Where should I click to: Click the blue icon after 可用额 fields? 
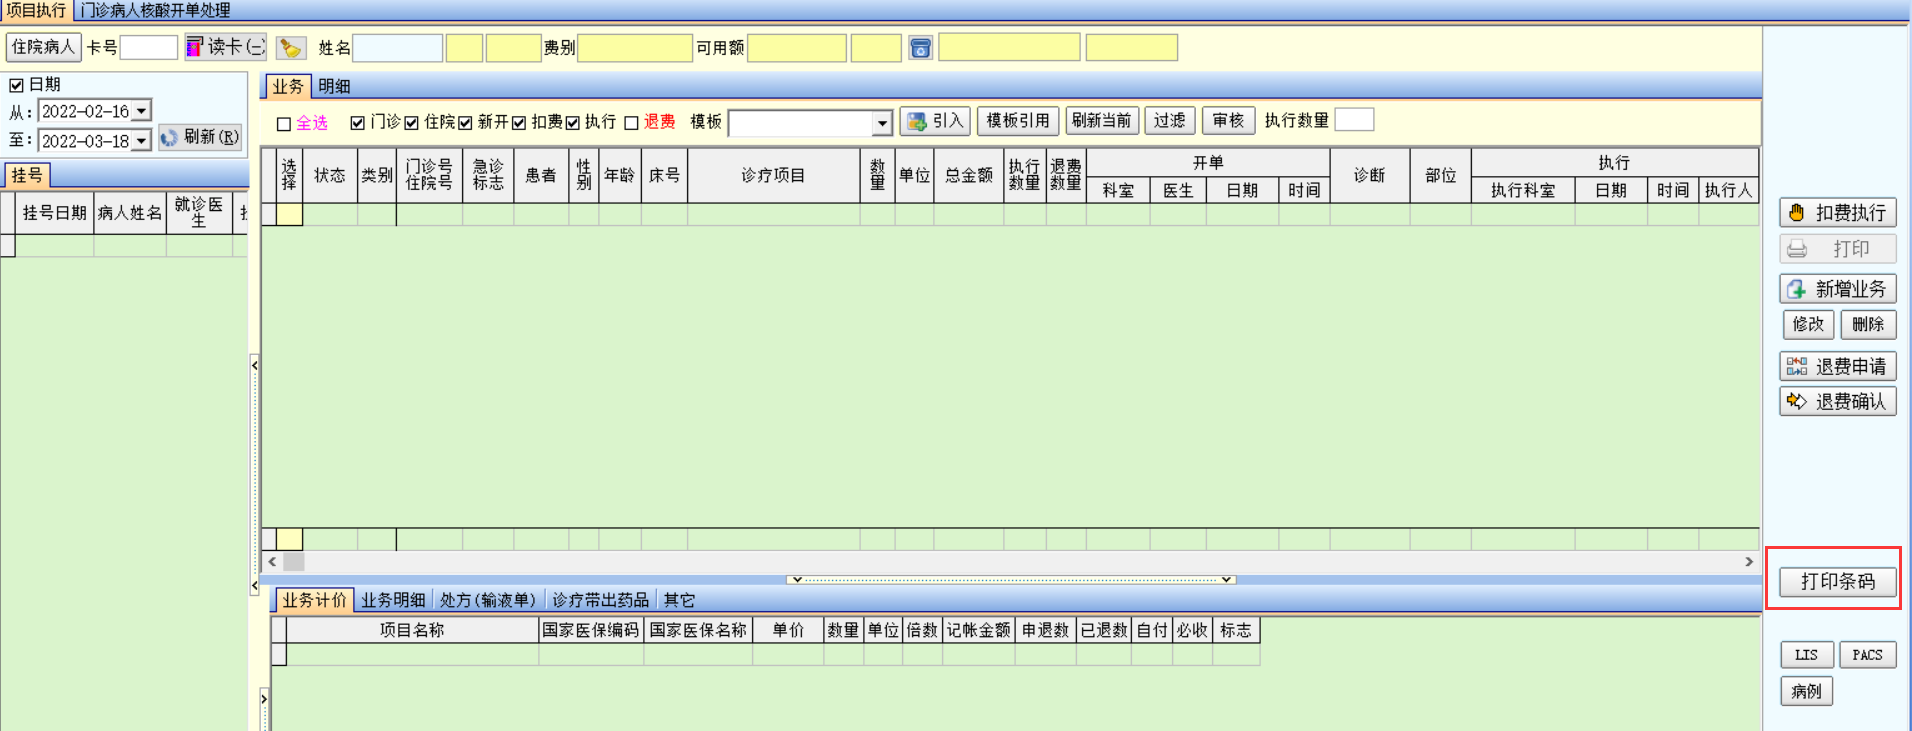click(x=920, y=48)
